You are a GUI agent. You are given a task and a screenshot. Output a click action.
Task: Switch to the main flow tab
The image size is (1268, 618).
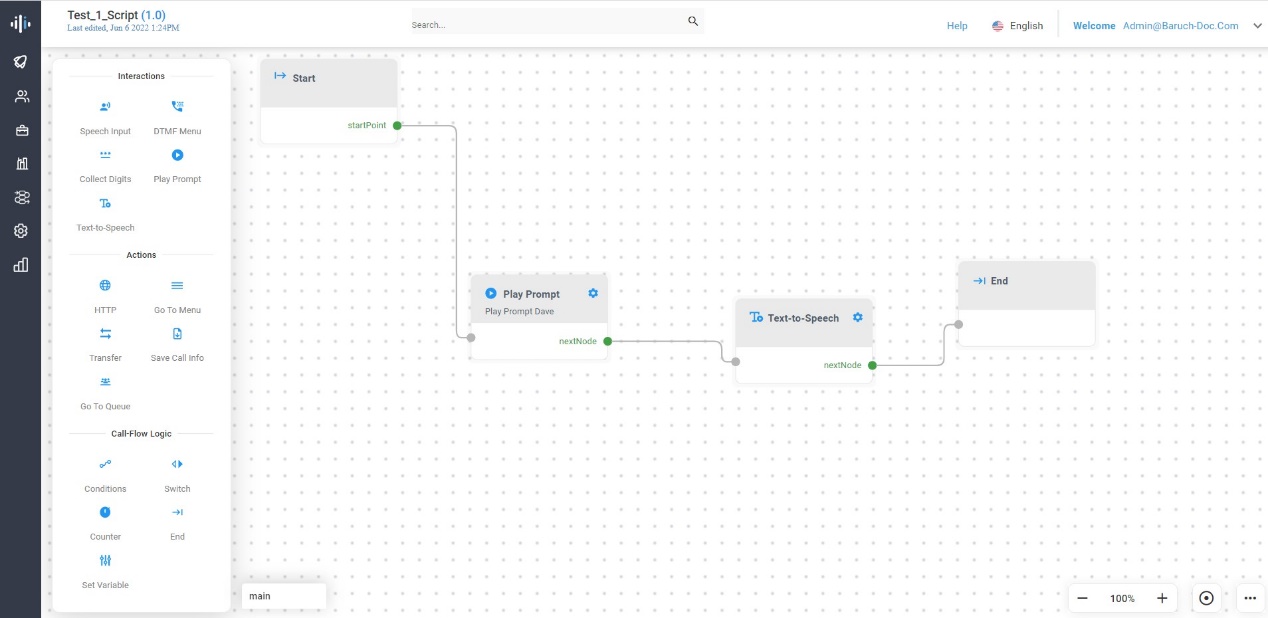point(284,596)
